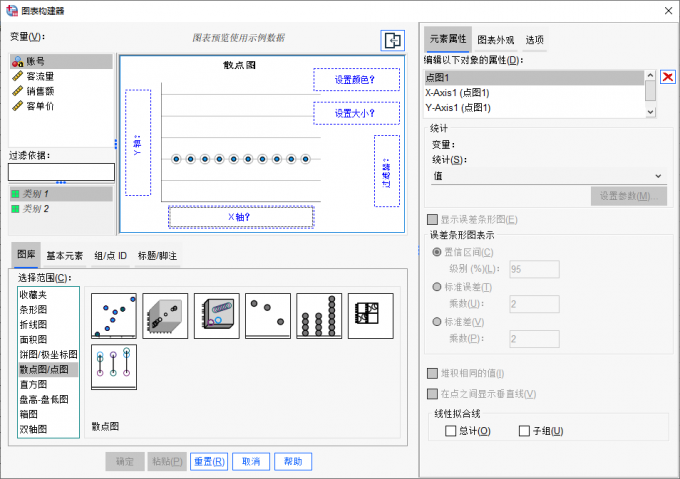Image resolution: width=680 pixels, height=479 pixels.
Task: Switch to the 图库 tab
Action: (x=26, y=254)
